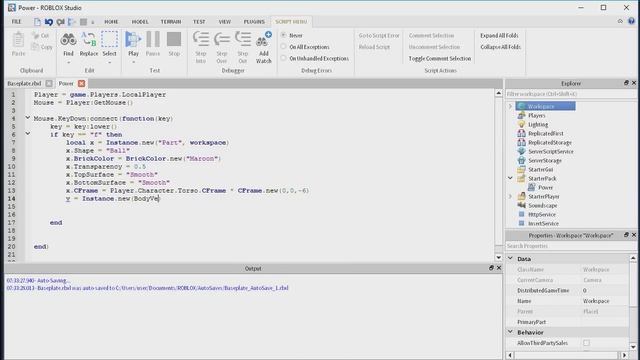Open Find with the binoculars icon

[68, 40]
